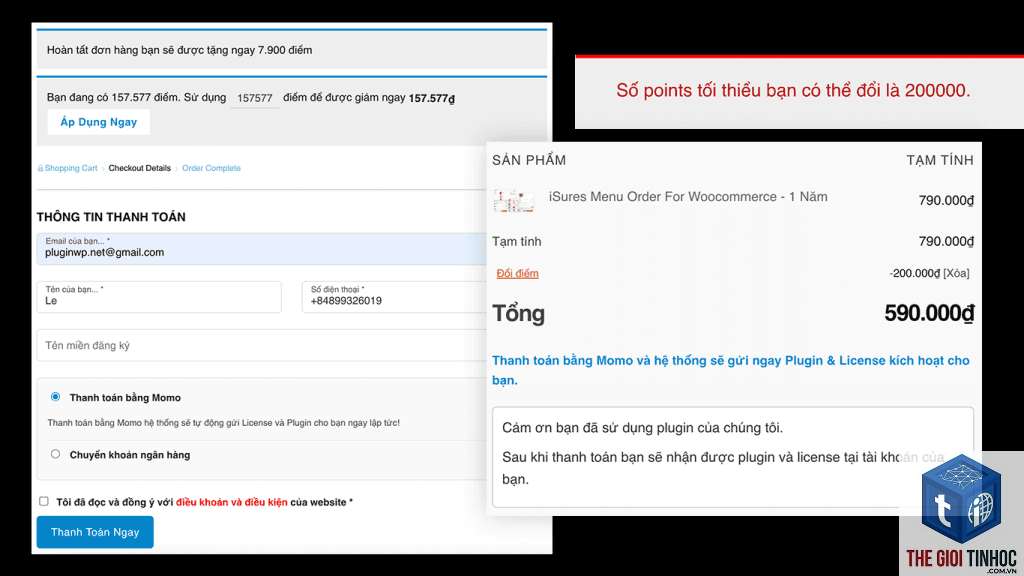
Task: Click the total amount 590.000₫
Action: pyautogui.click(x=929, y=313)
